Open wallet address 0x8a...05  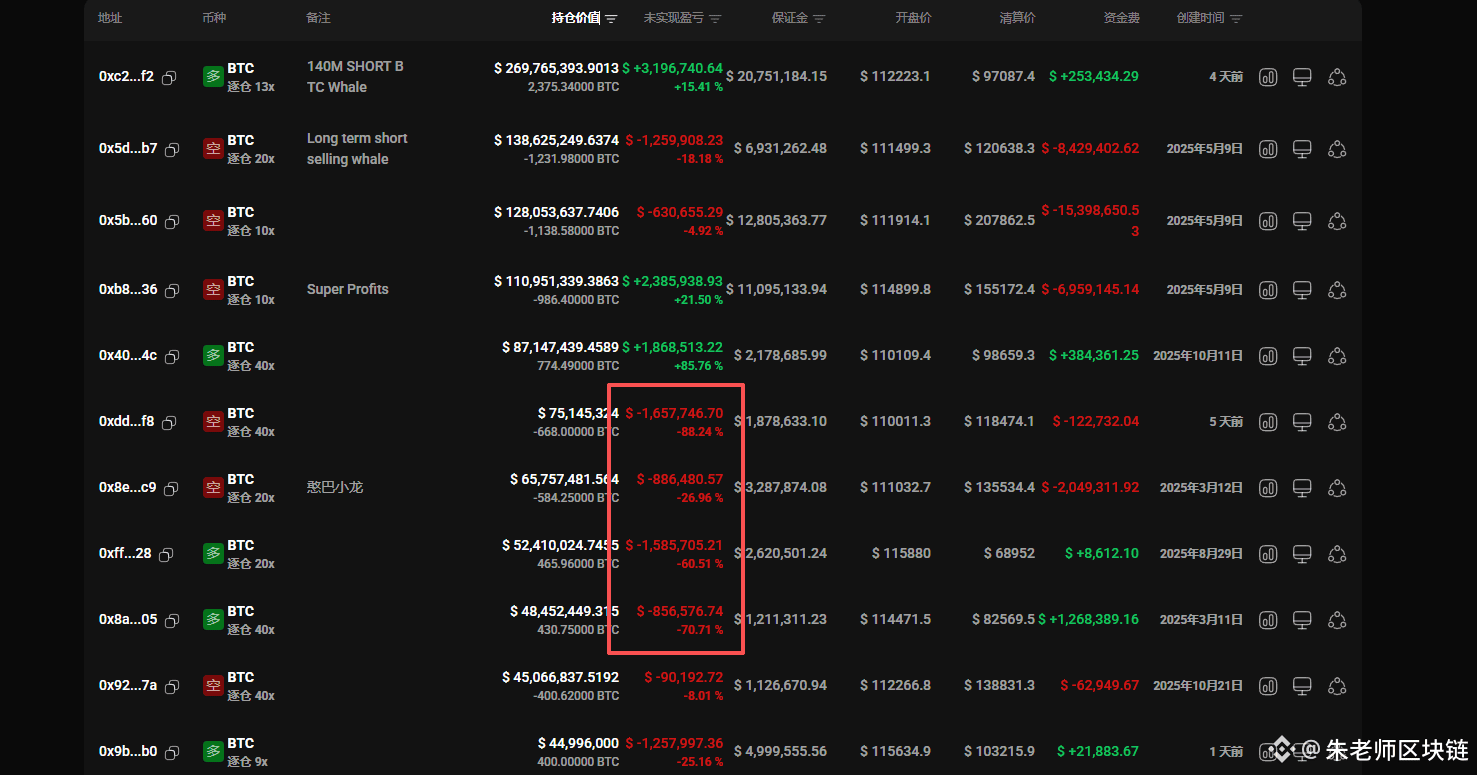coord(128,620)
